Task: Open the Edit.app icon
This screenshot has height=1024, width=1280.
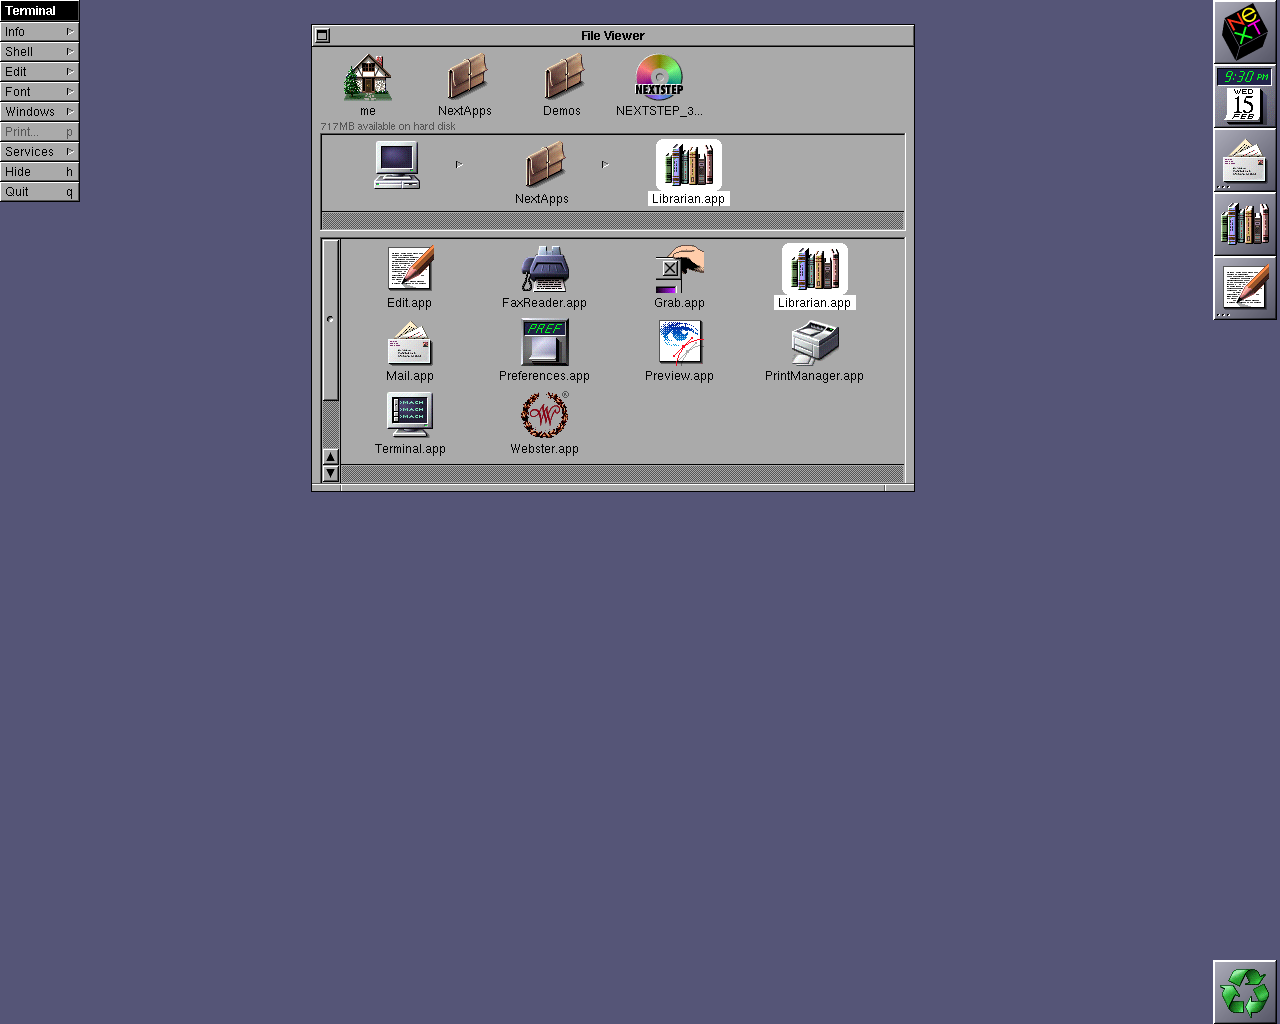Action: 410,269
